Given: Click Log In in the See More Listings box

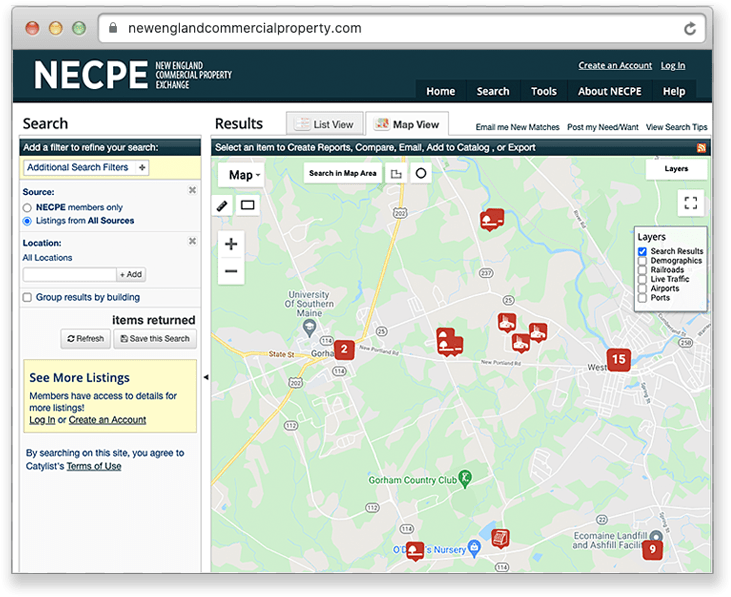Looking at the screenshot, I should tap(42, 420).
